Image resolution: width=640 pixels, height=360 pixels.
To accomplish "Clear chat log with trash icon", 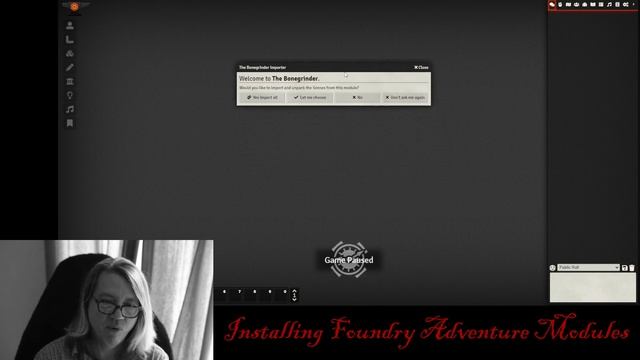I will [632, 268].
